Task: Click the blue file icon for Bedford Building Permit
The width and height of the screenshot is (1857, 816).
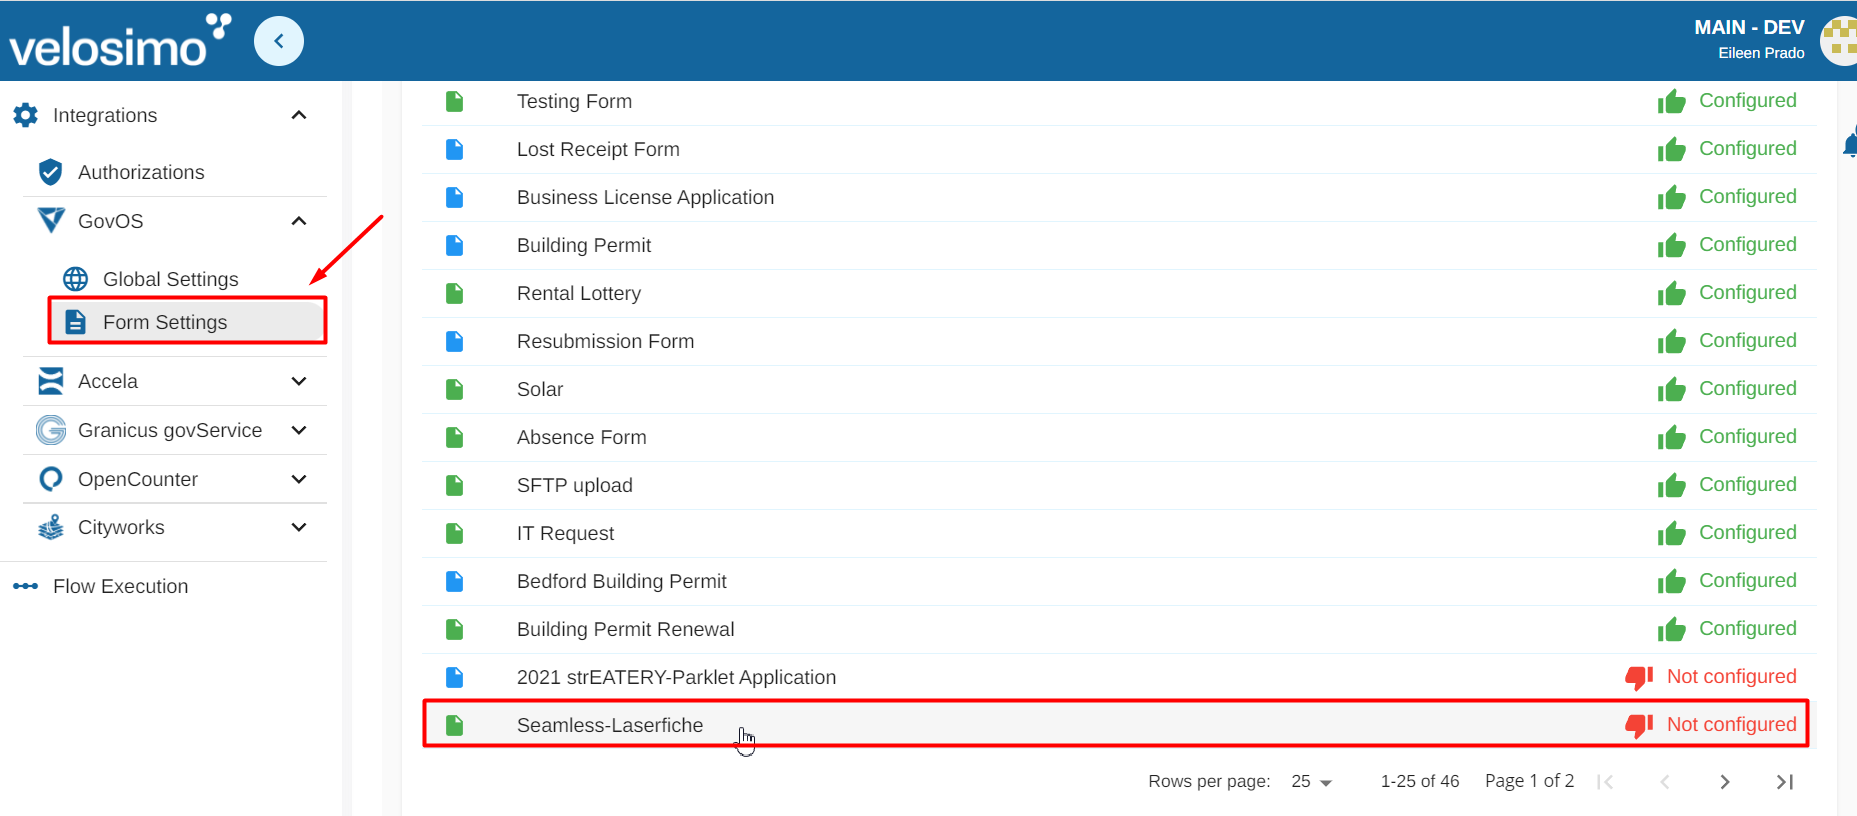Action: coord(455,581)
